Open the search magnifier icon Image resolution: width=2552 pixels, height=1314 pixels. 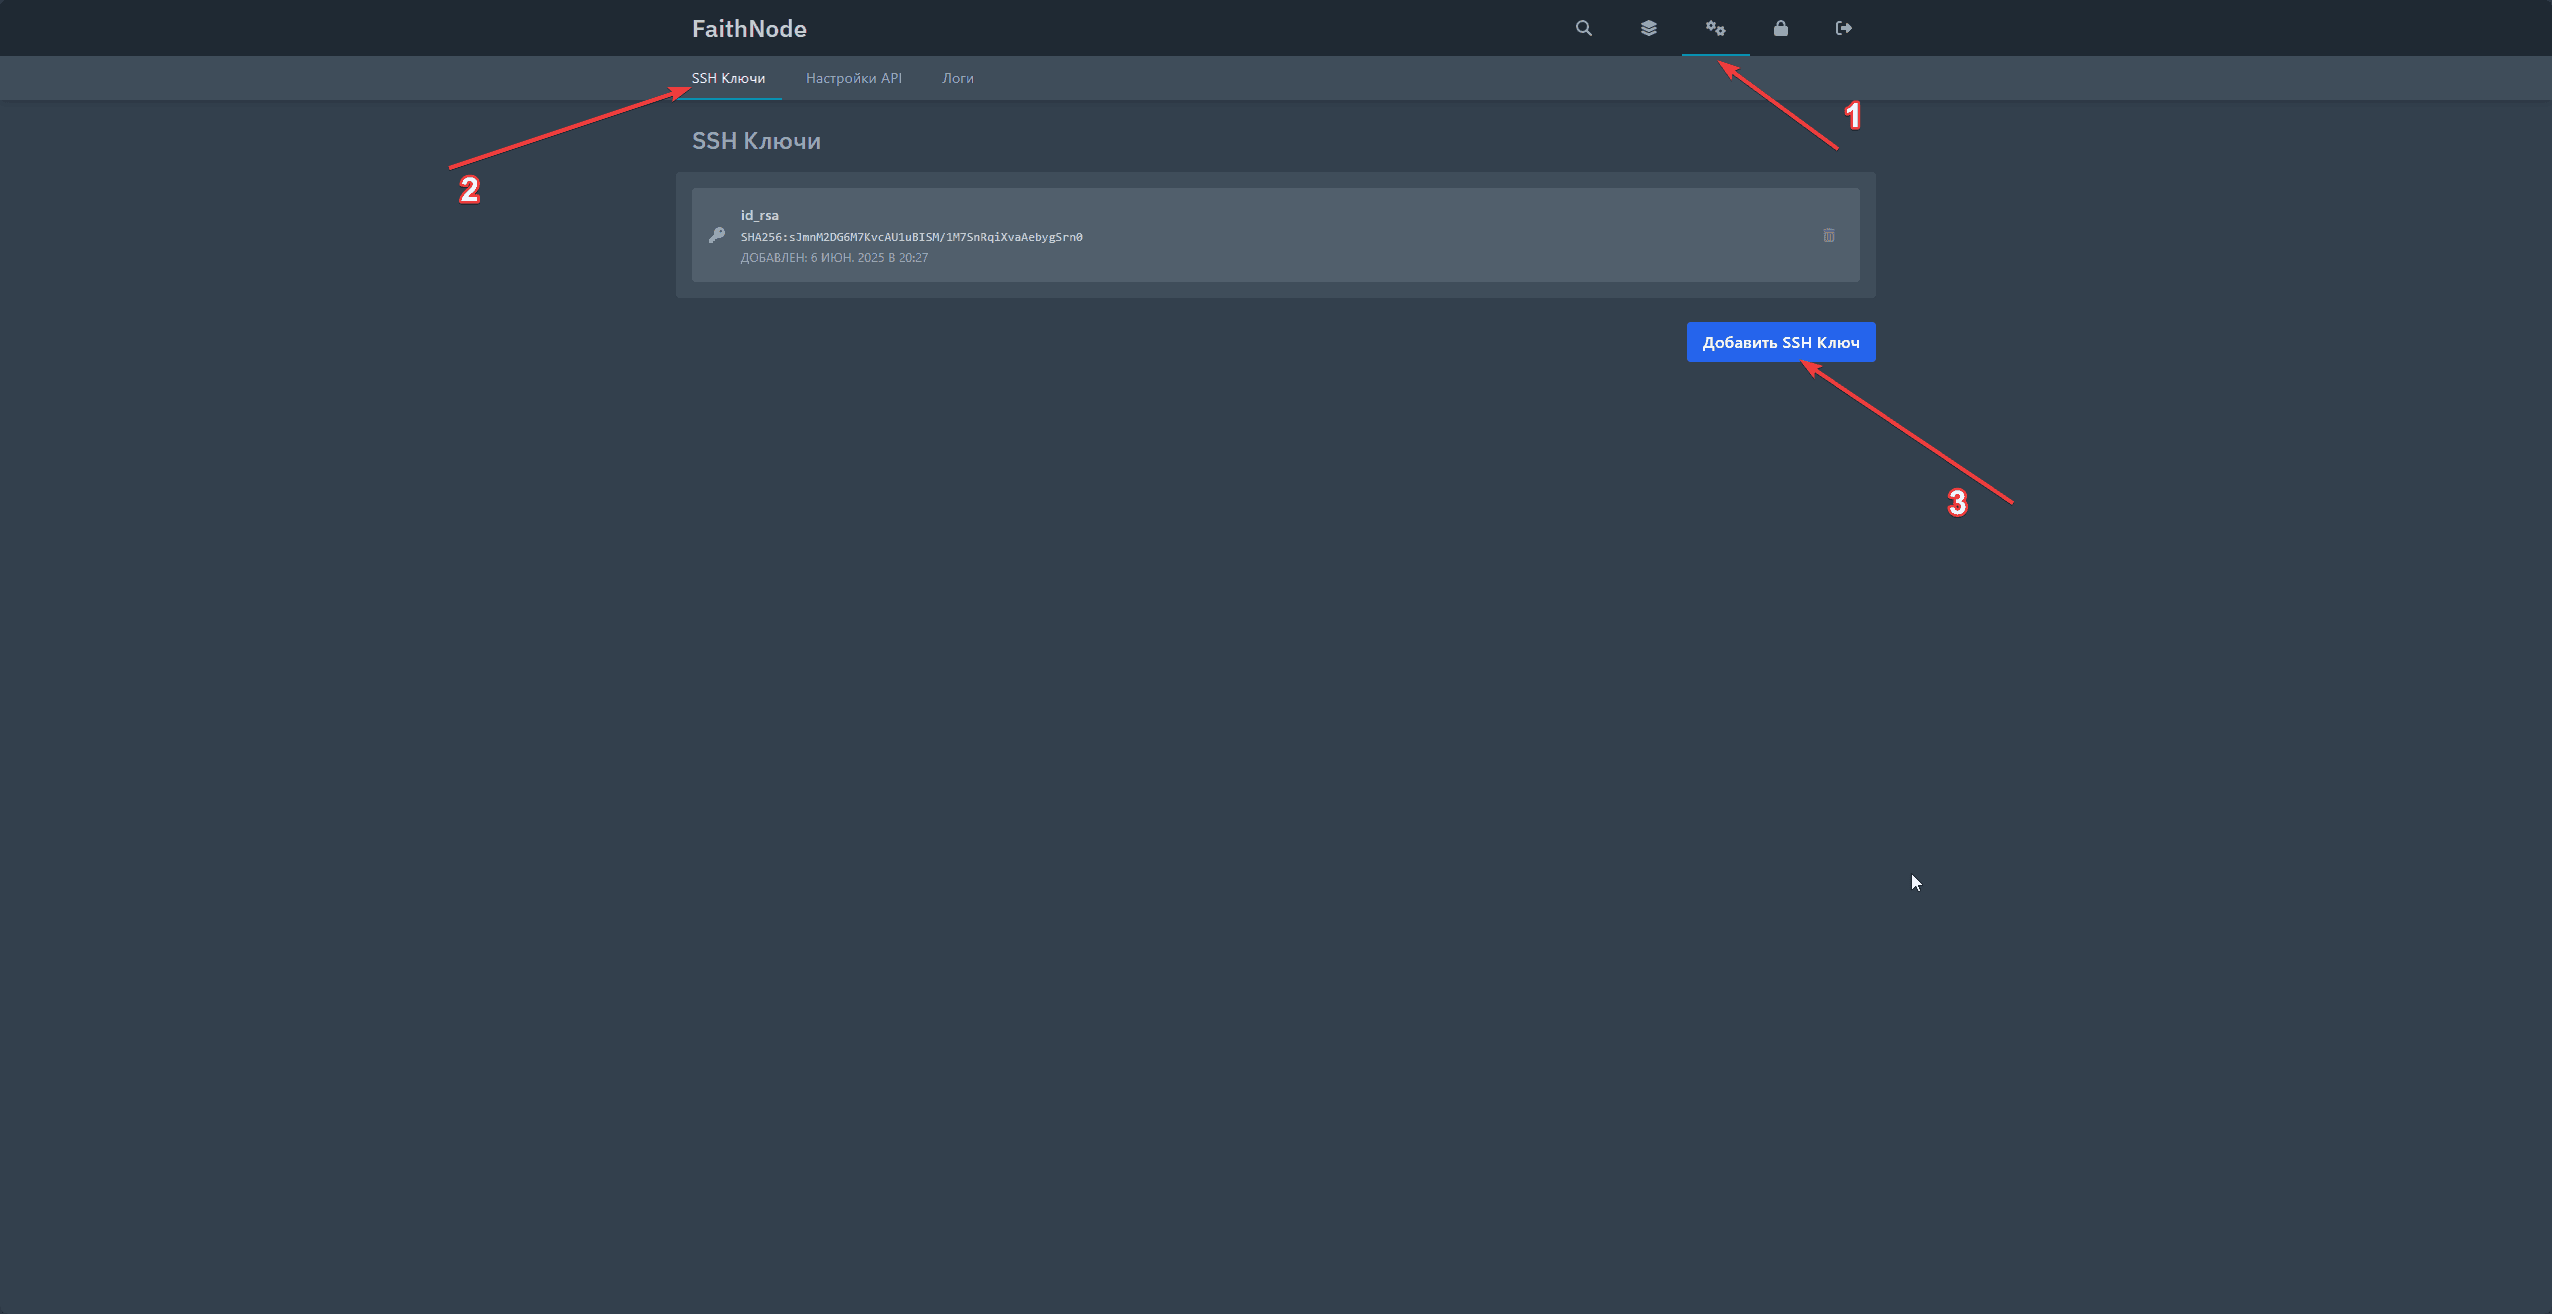click(x=1583, y=28)
